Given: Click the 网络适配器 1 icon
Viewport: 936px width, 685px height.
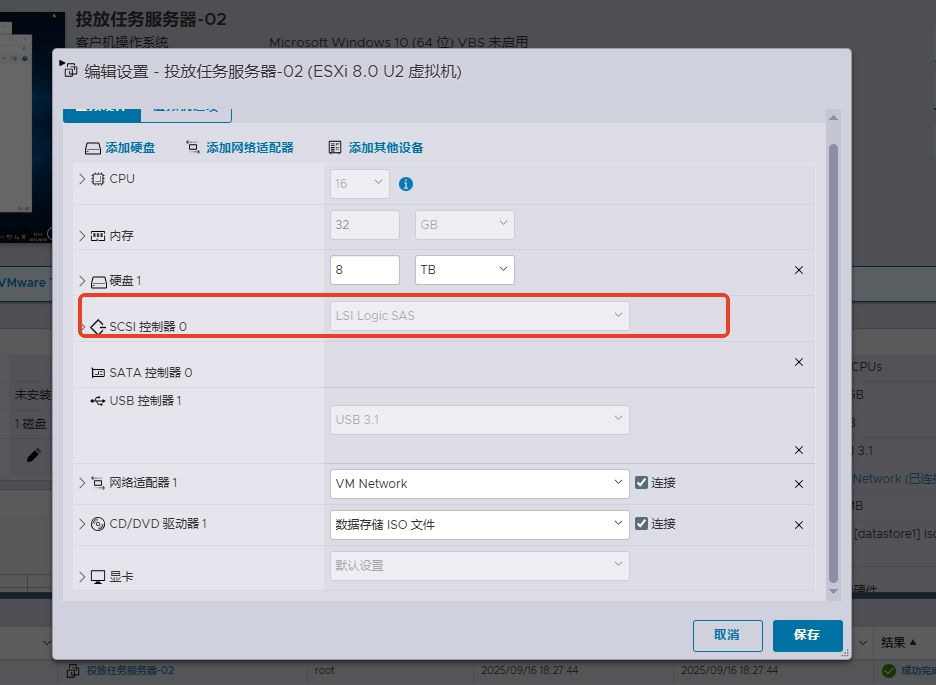Looking at the screenshot, I should click(98, 483).
